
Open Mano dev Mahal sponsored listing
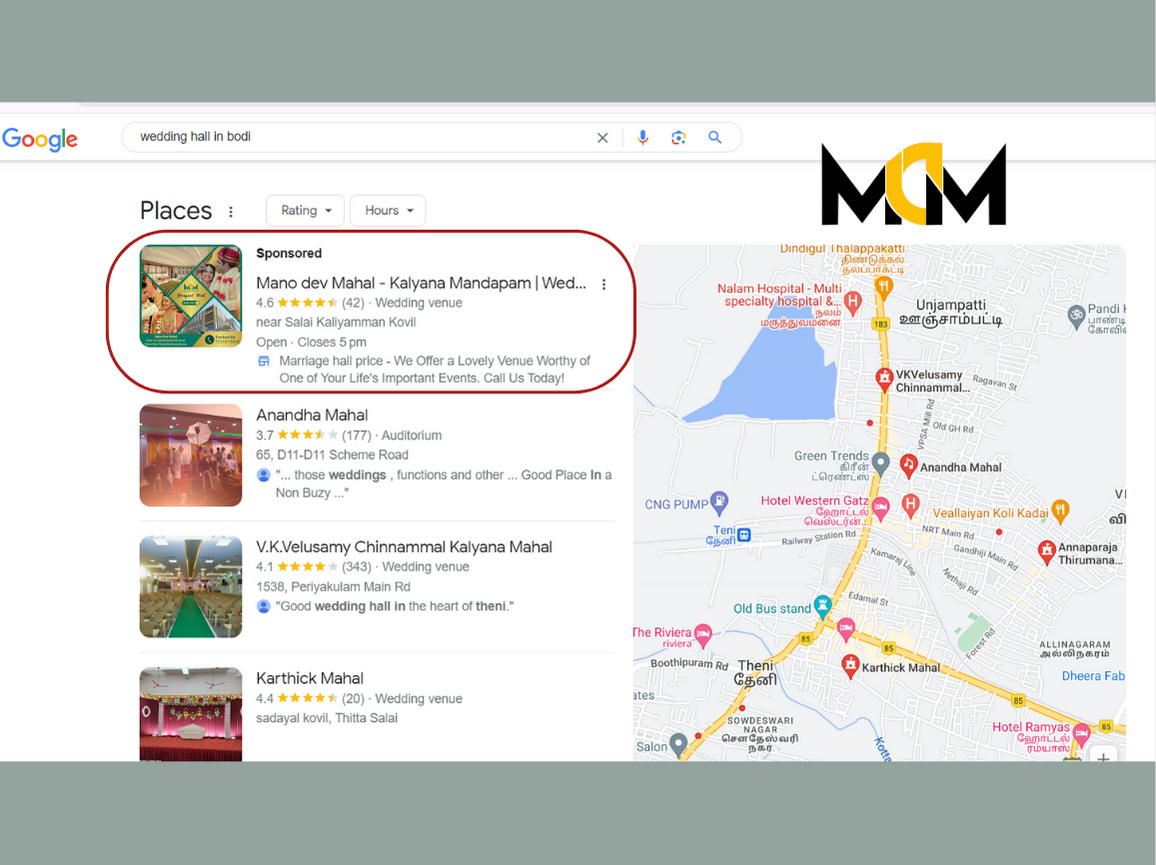(421, 283)
